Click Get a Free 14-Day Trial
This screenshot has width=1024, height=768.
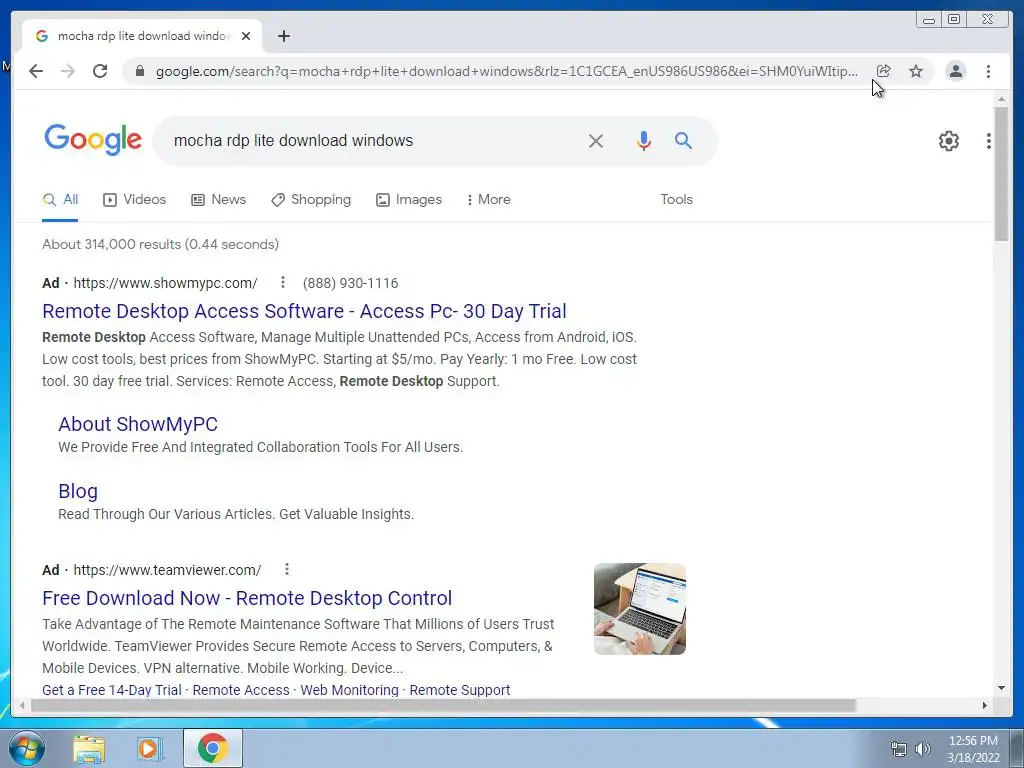click(x=112, y=690)
